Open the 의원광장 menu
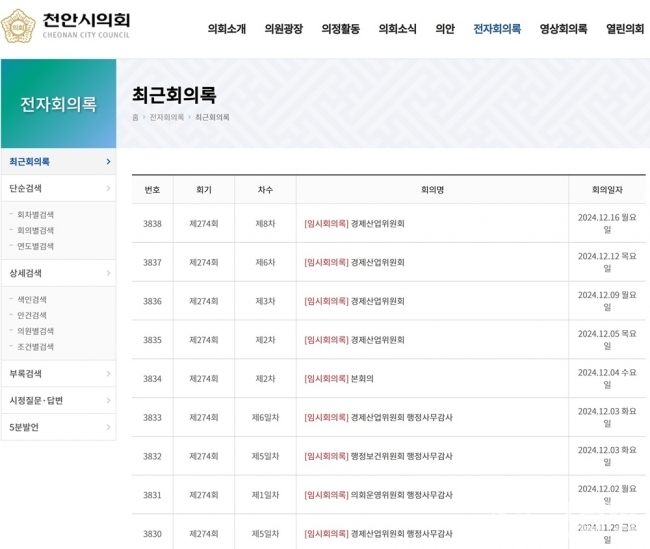The height and width of the screenshot is (549, 650). coord(283,29)
